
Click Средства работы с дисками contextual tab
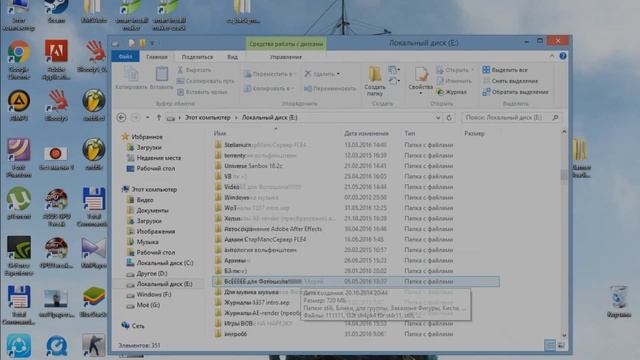click(286, 44)
